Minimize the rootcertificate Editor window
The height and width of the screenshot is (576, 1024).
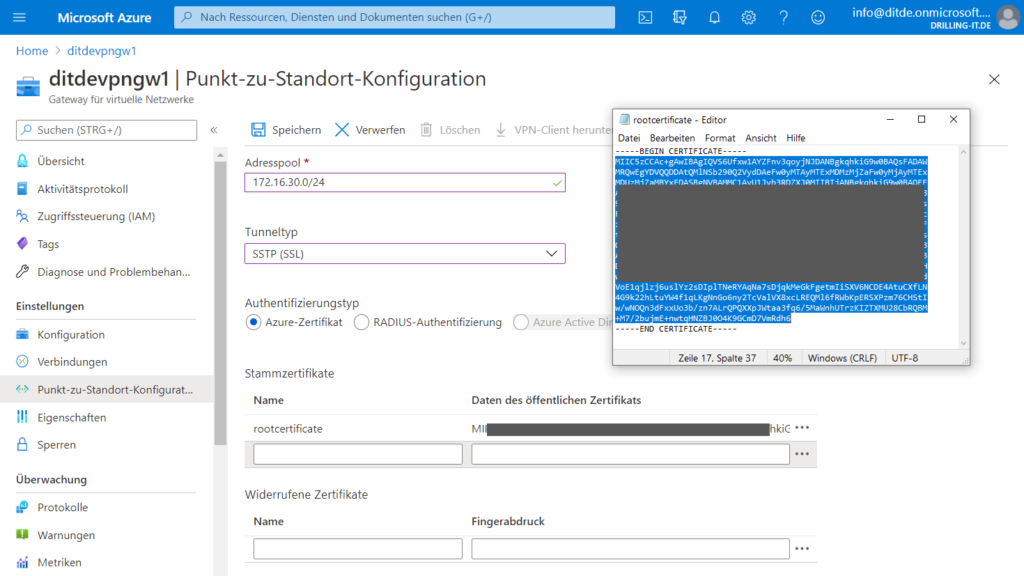pos(890,120)
